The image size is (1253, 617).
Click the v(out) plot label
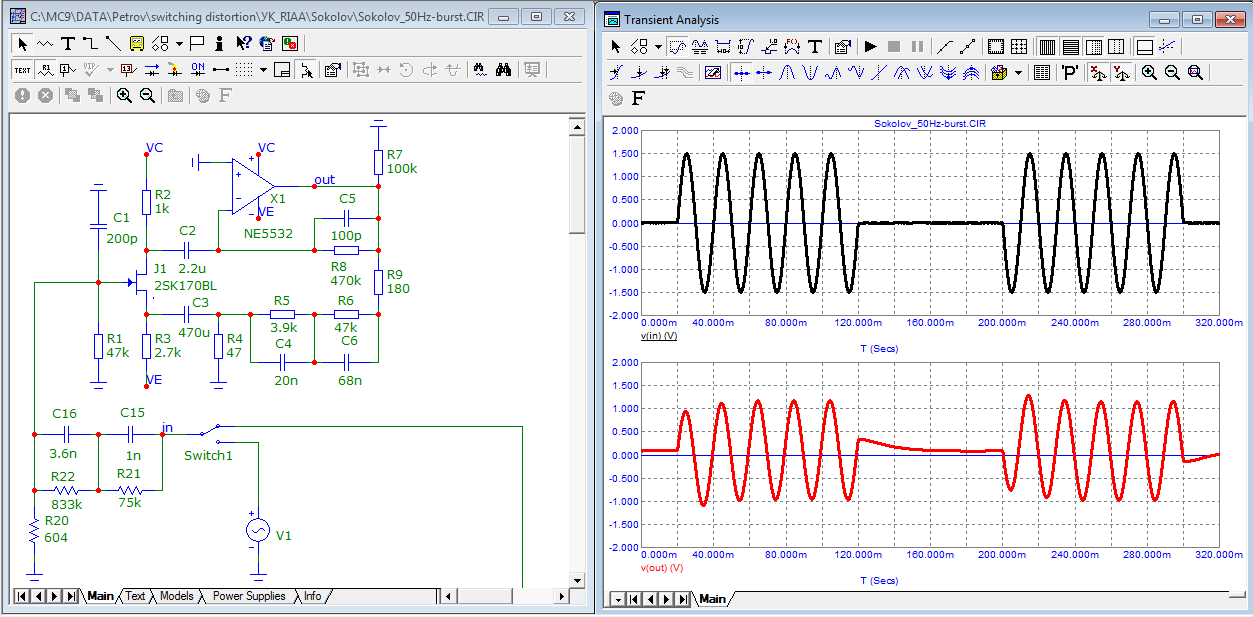(661, 567)
